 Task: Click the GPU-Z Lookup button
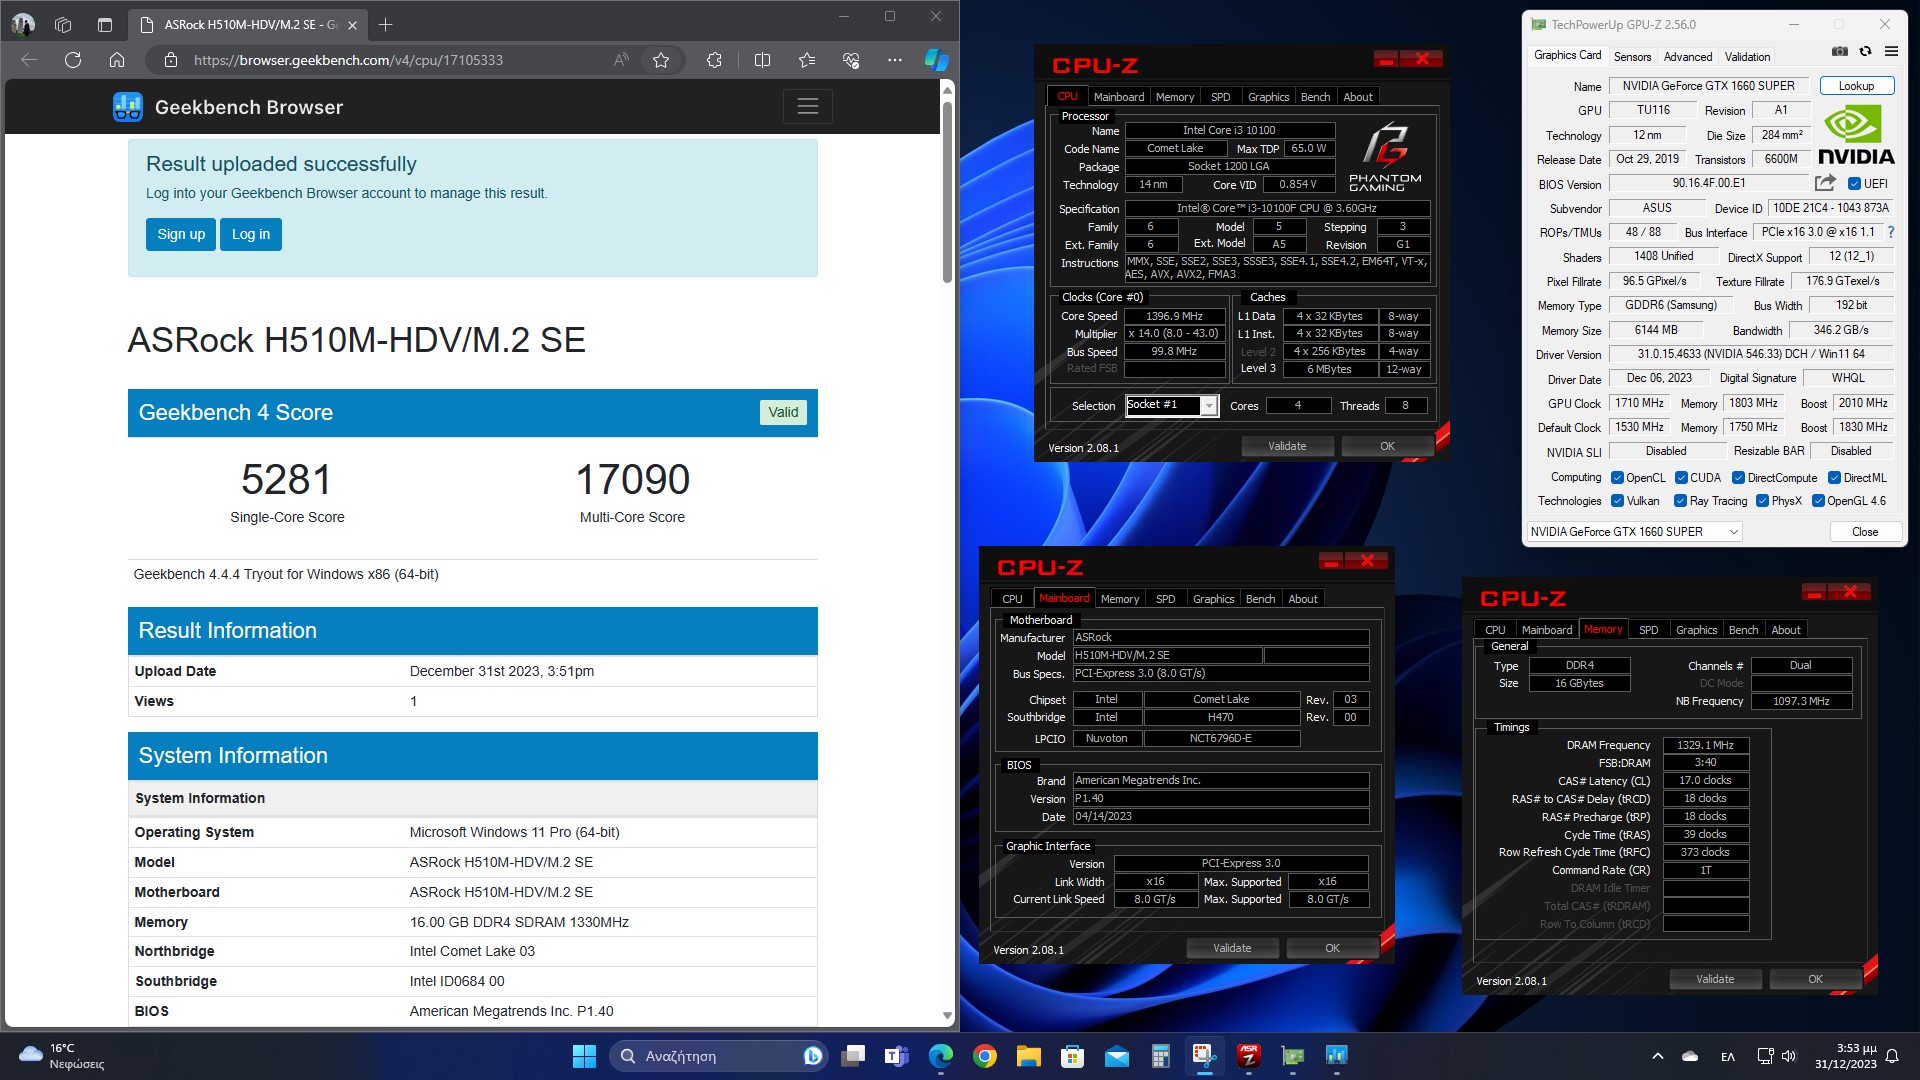(1856, 86)
